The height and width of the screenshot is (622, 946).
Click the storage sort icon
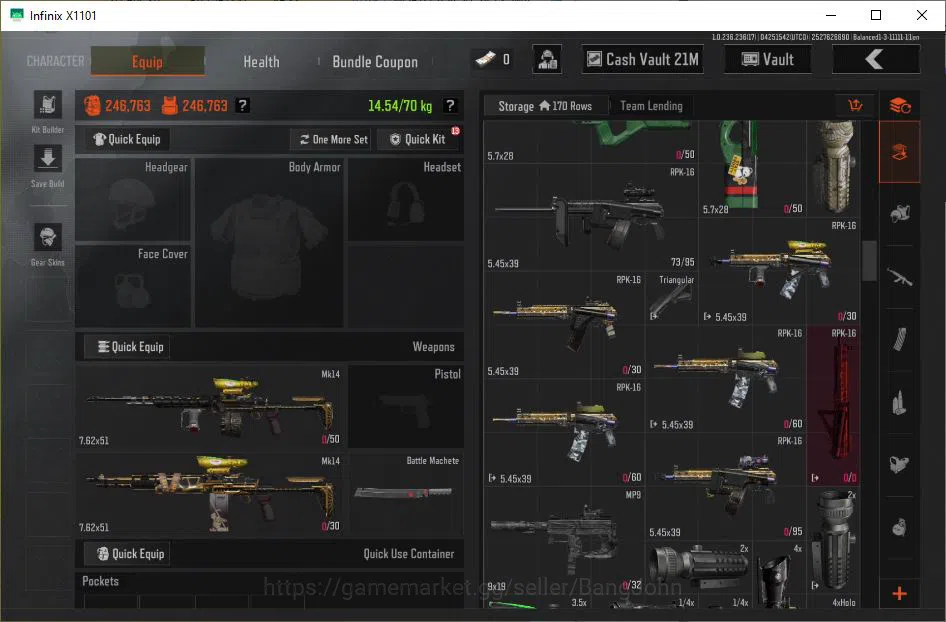pyautogui.click(x=856, y=106)
